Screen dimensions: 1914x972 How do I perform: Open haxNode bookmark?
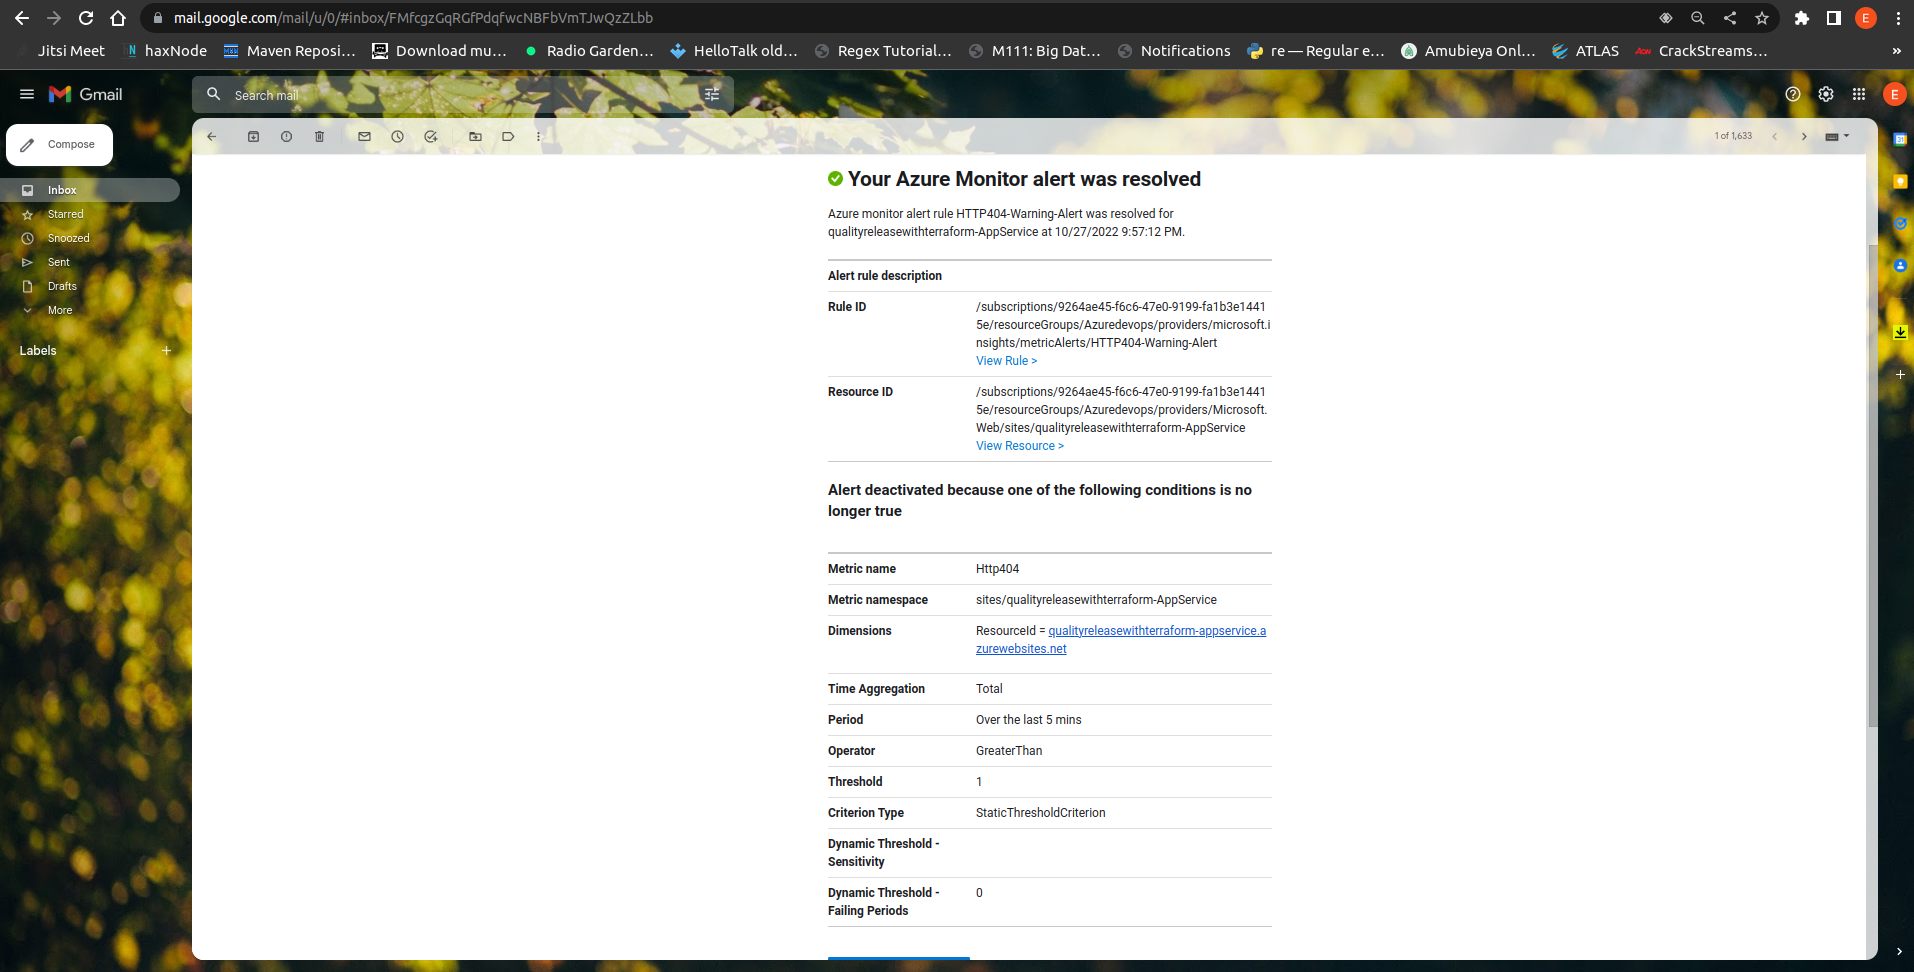click(x=166, y=51)
